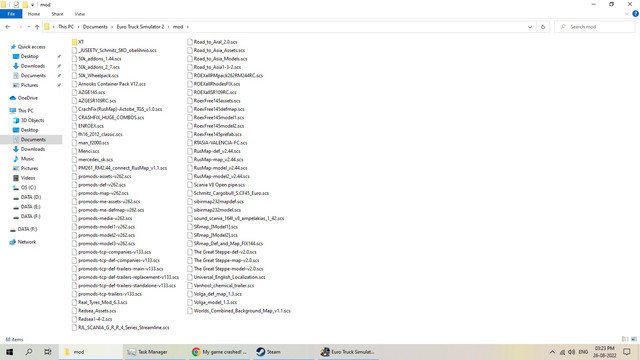The width and height of the screenshot is (640, 360).
Task: Click the Search mod field
Action: click(x=594, y=27)
